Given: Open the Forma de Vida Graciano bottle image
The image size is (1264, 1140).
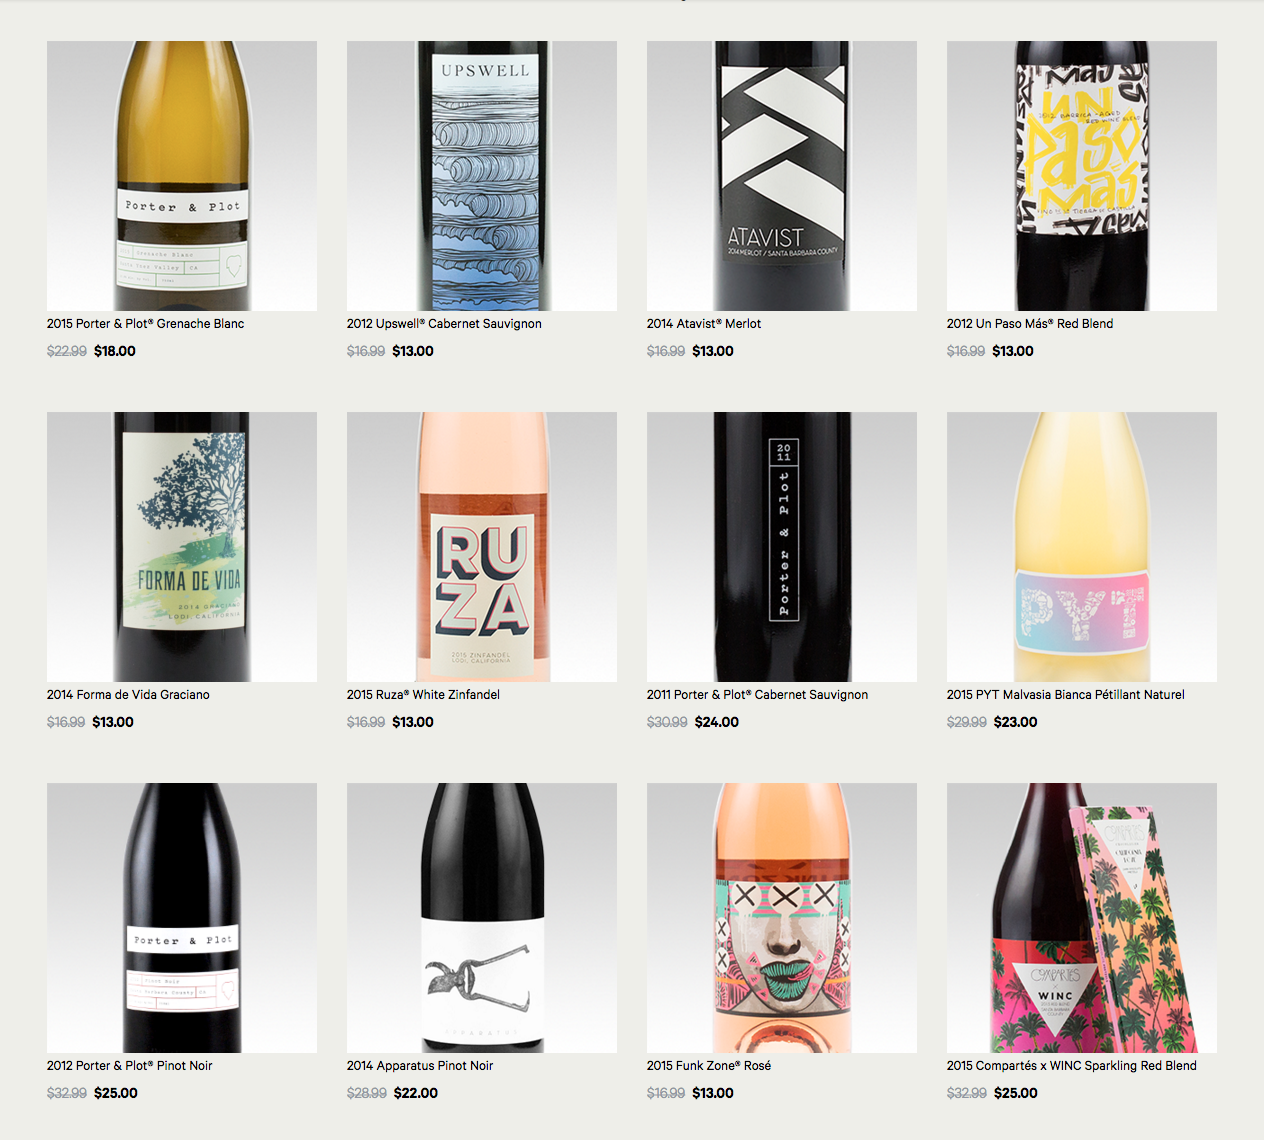Looking at the screenshot, I should click(x=182, y=547).
